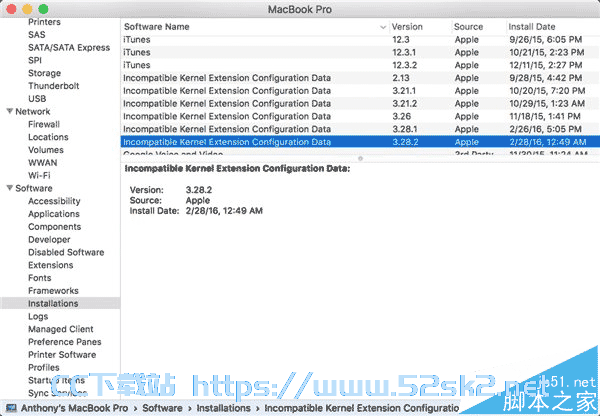Open Printer Software in sidebar
The height and width of the screenshot is (416, 600).
click(x=62, y=354)
